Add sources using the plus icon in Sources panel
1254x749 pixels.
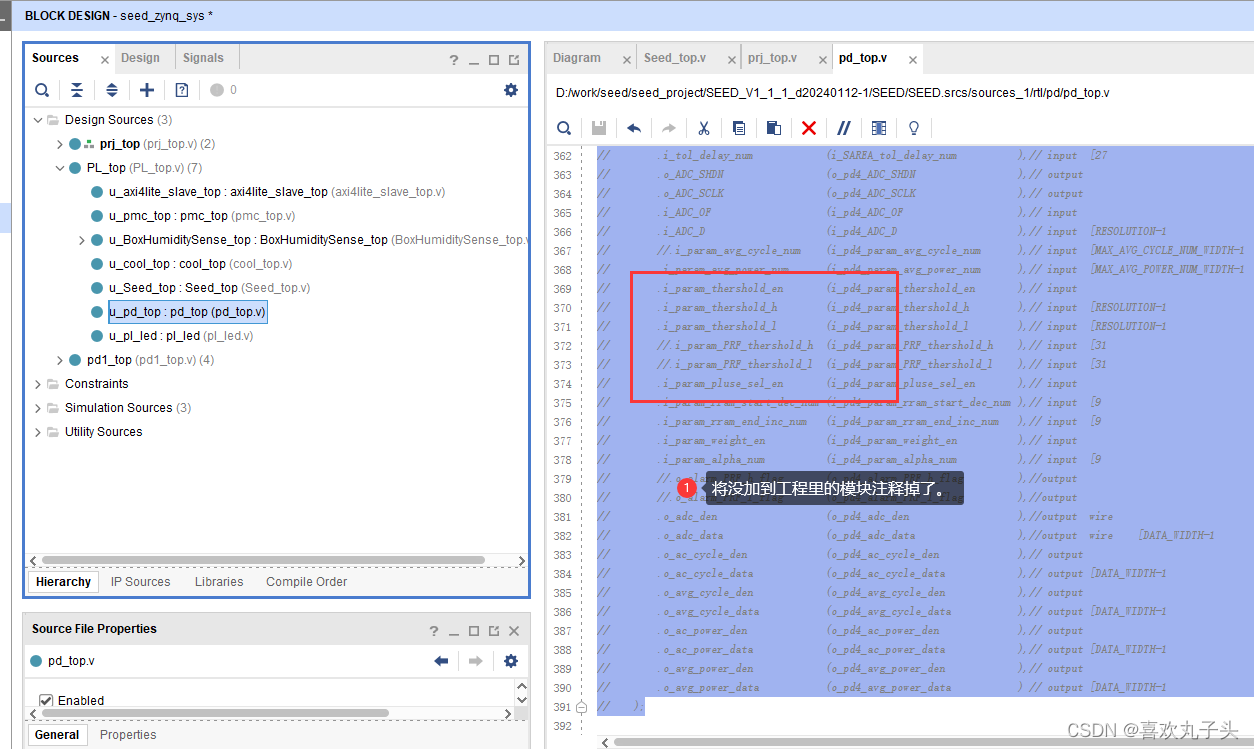[x=146, y=90]
